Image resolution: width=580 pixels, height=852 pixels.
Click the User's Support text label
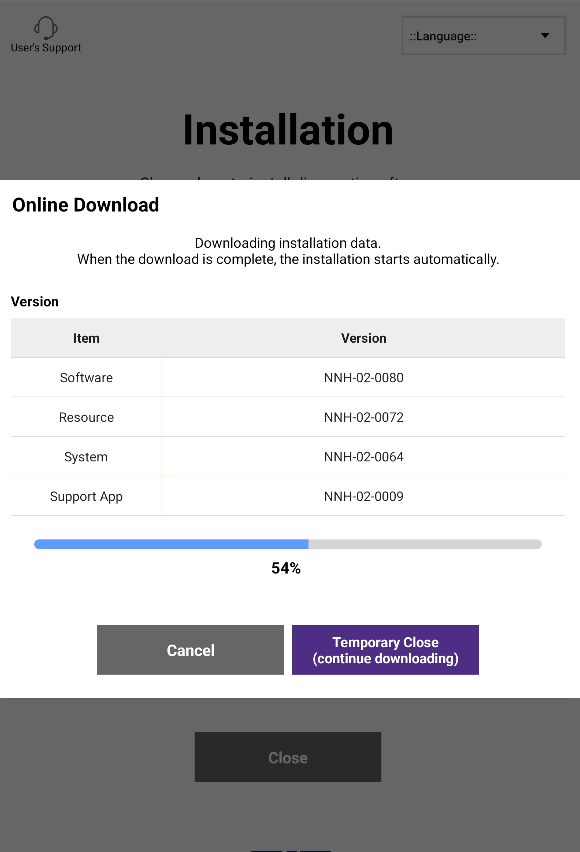[46, 48]
